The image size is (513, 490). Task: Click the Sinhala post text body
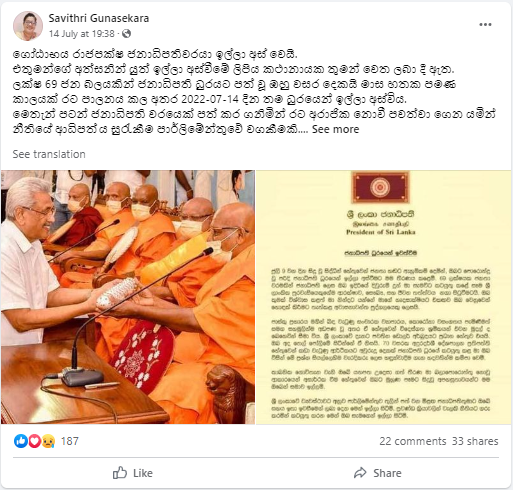tap(254, 92)
